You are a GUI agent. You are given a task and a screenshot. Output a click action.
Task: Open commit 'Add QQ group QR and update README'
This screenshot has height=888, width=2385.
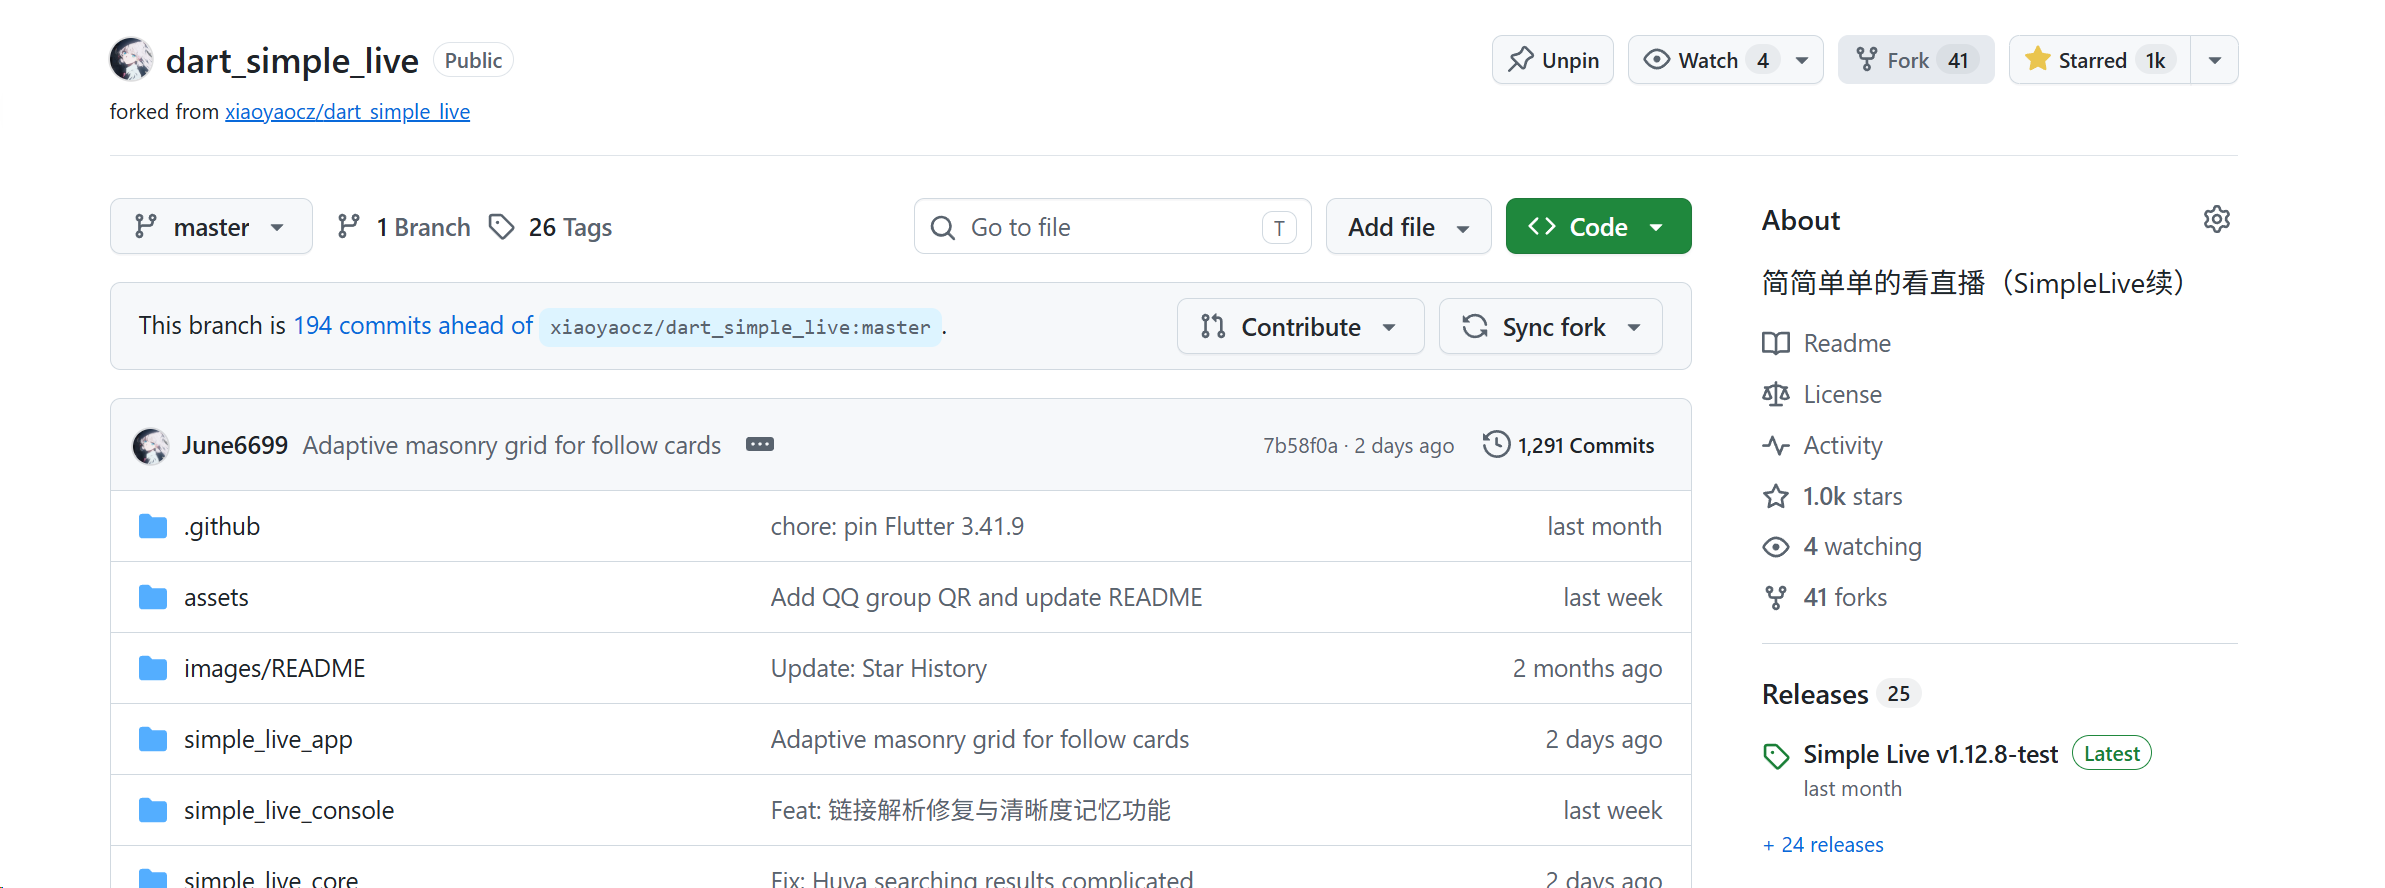click(986, 597)
